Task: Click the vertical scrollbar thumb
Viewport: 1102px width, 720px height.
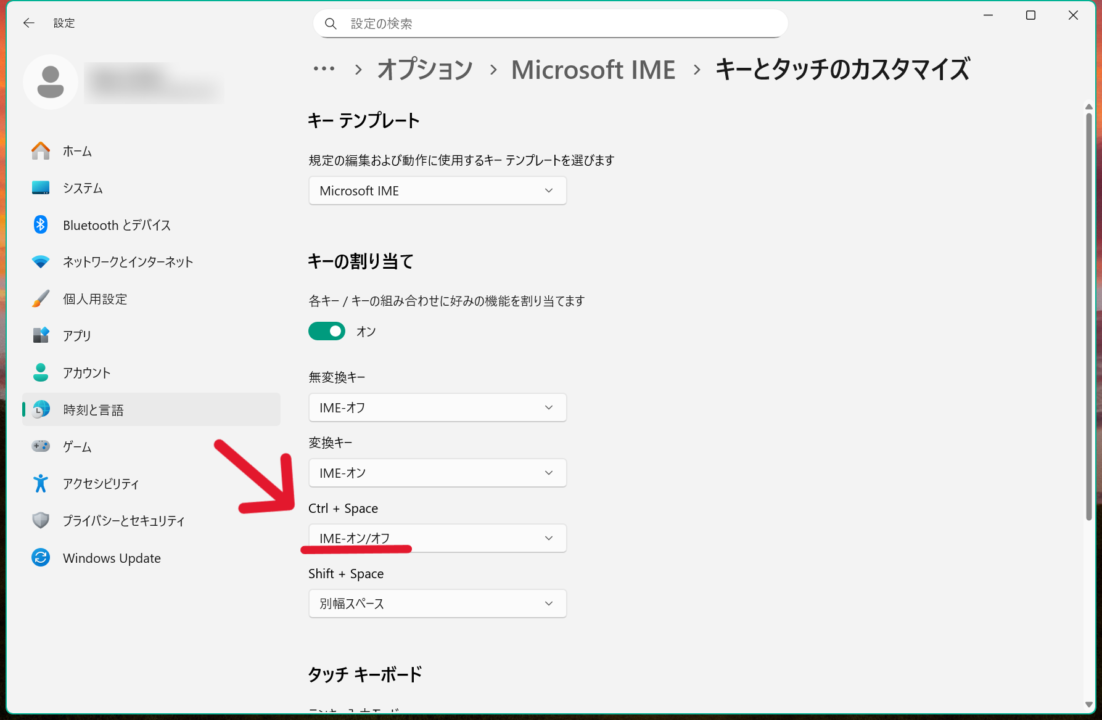Action: (x=1089, y=316)
